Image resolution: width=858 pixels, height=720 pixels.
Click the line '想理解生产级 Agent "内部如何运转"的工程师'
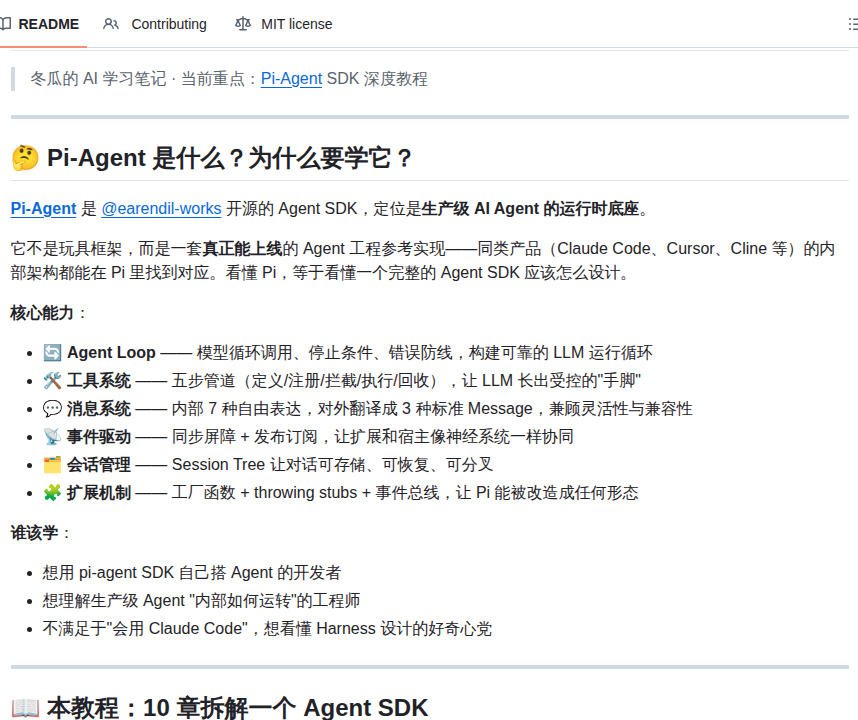pos(201,601)
